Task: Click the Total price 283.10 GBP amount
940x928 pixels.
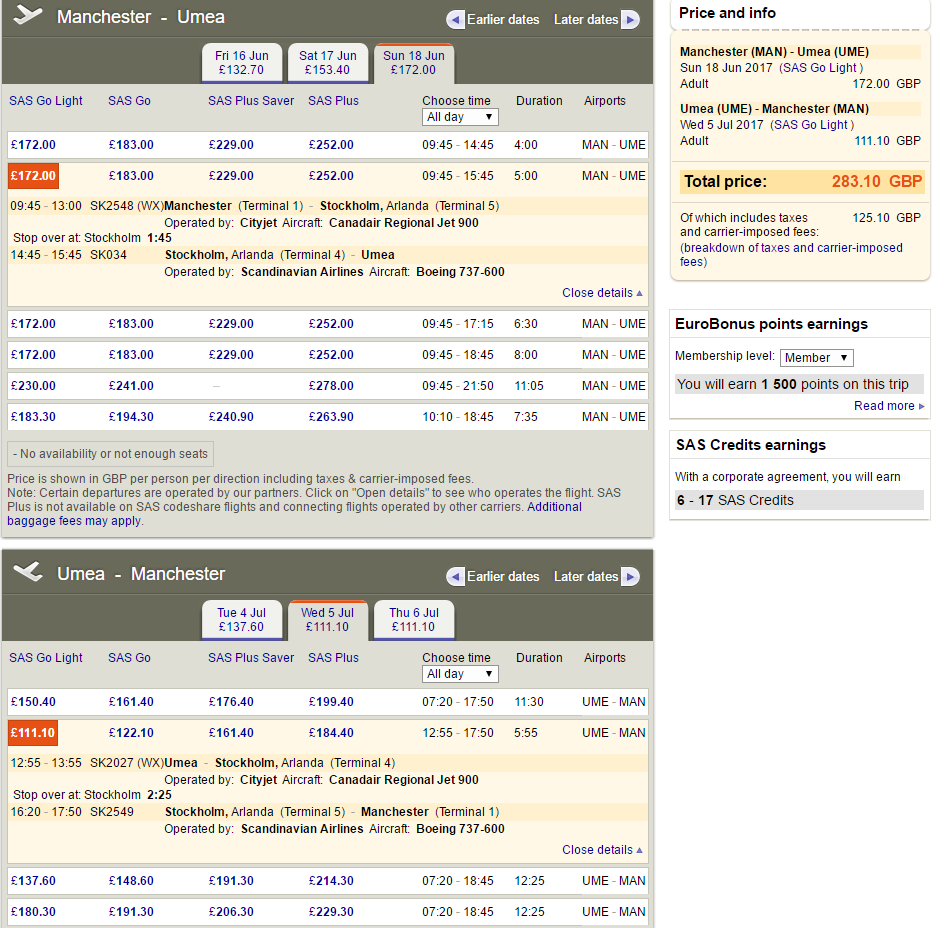Action: tap(876, 181)
